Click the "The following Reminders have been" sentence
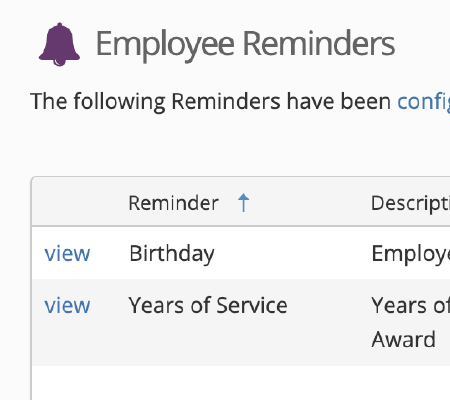This screenshot has height=400, width=450. (210, 101)
